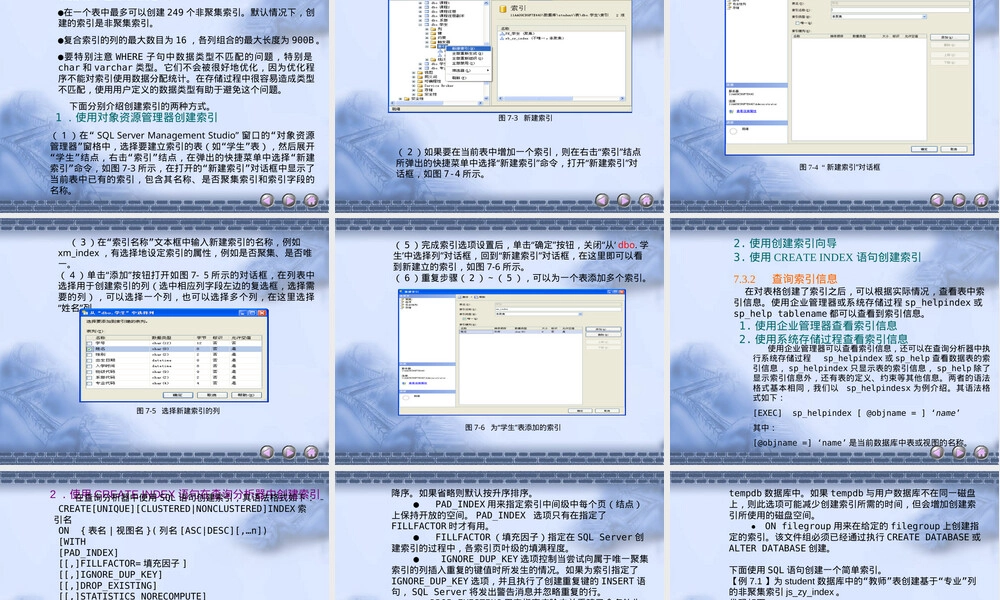1000x600 pixels.
Task: Click the red dbo. text in step 5
Action: [627, 245]
